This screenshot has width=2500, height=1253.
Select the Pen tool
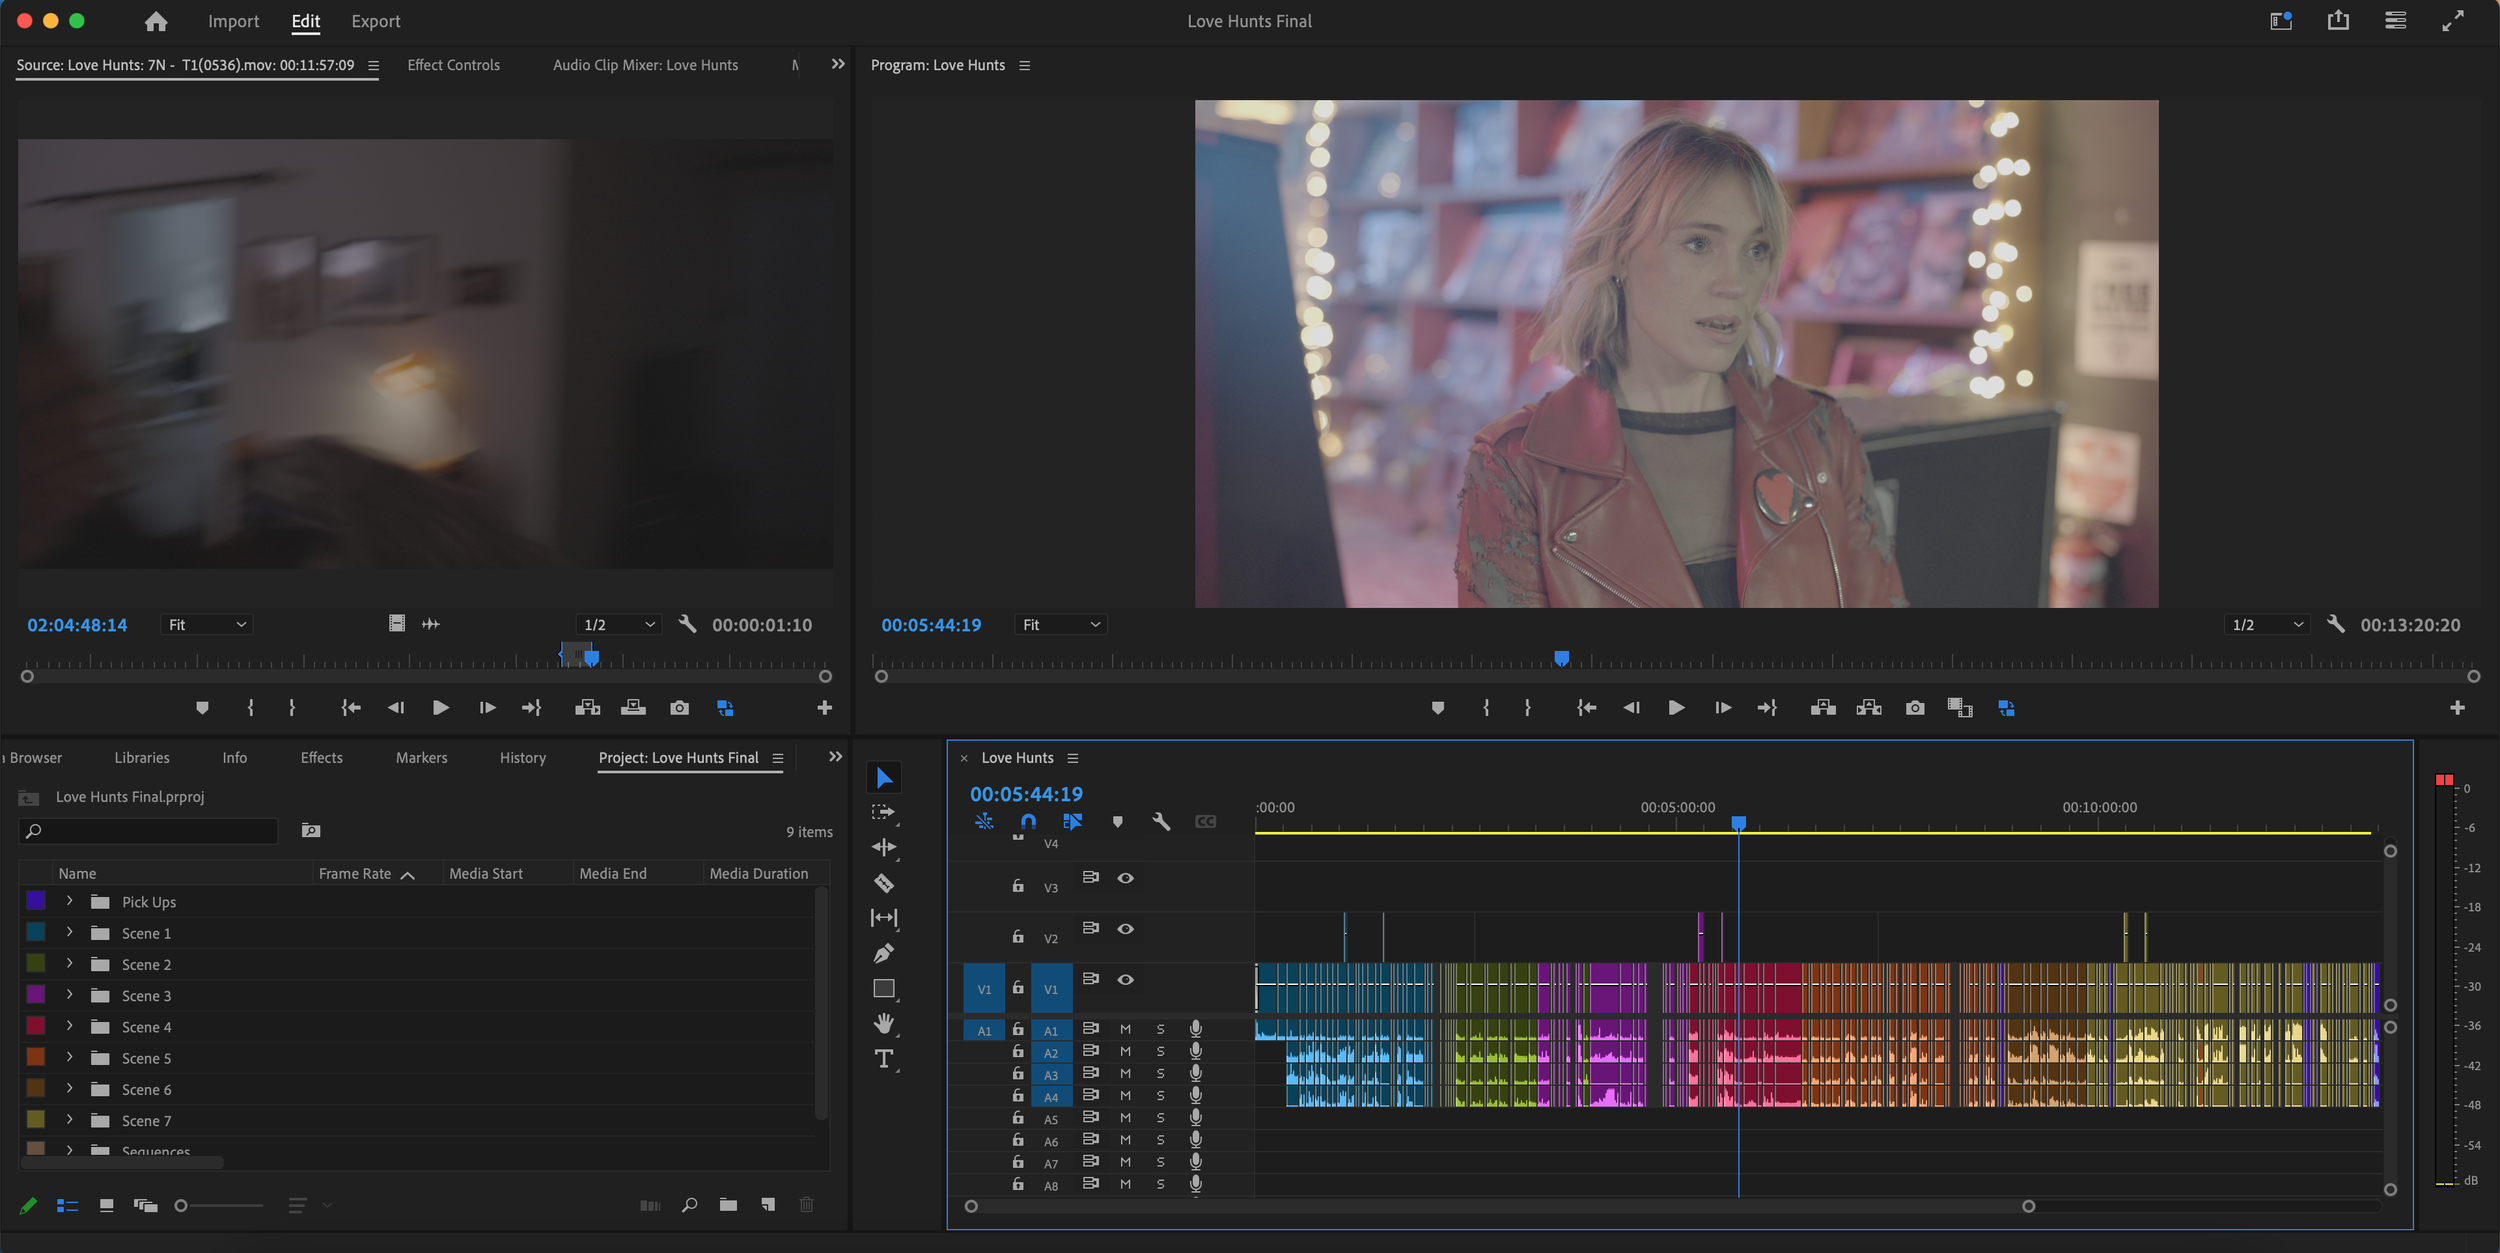884,953
